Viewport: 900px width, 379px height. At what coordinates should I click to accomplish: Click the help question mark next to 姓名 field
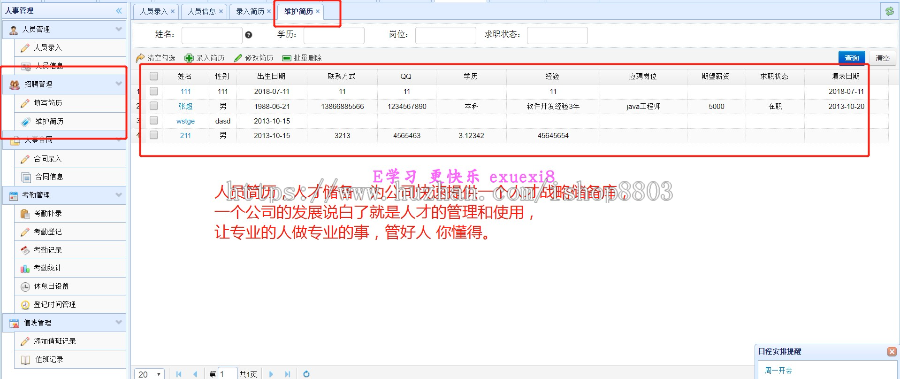coord(249,35)
